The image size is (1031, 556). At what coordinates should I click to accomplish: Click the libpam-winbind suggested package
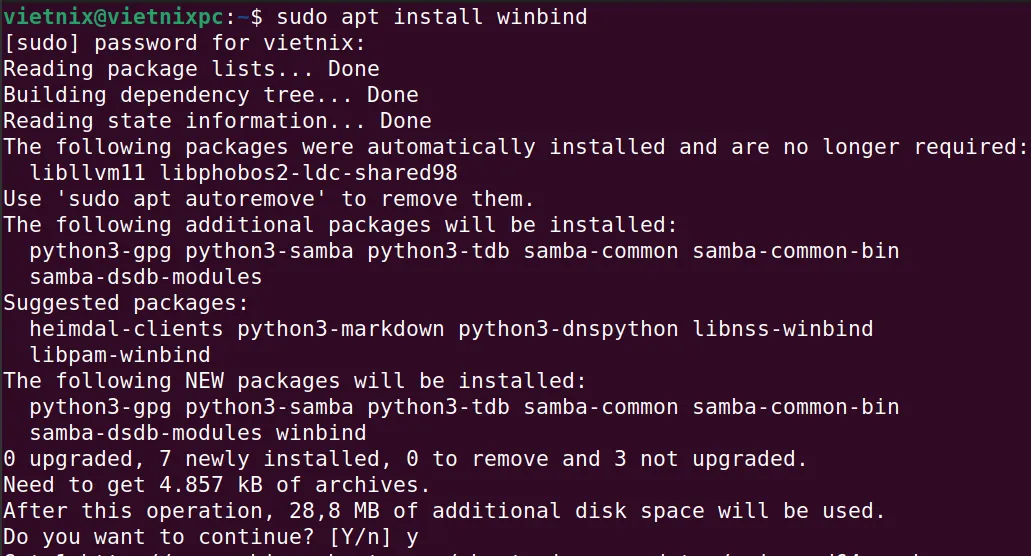click(x=120, y=355)
